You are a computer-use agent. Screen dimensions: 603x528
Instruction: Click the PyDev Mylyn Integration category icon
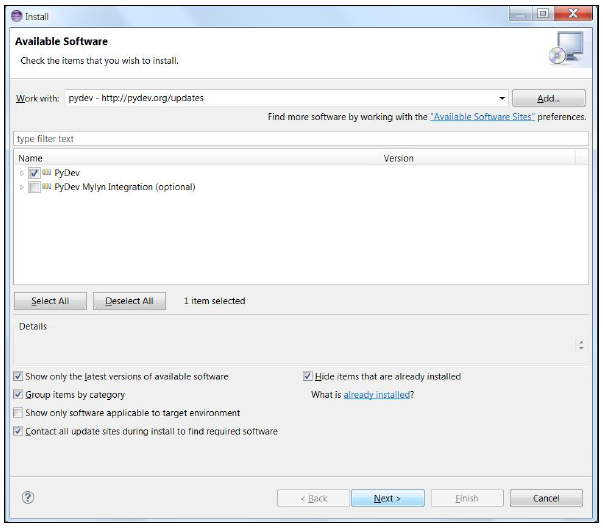47,187
